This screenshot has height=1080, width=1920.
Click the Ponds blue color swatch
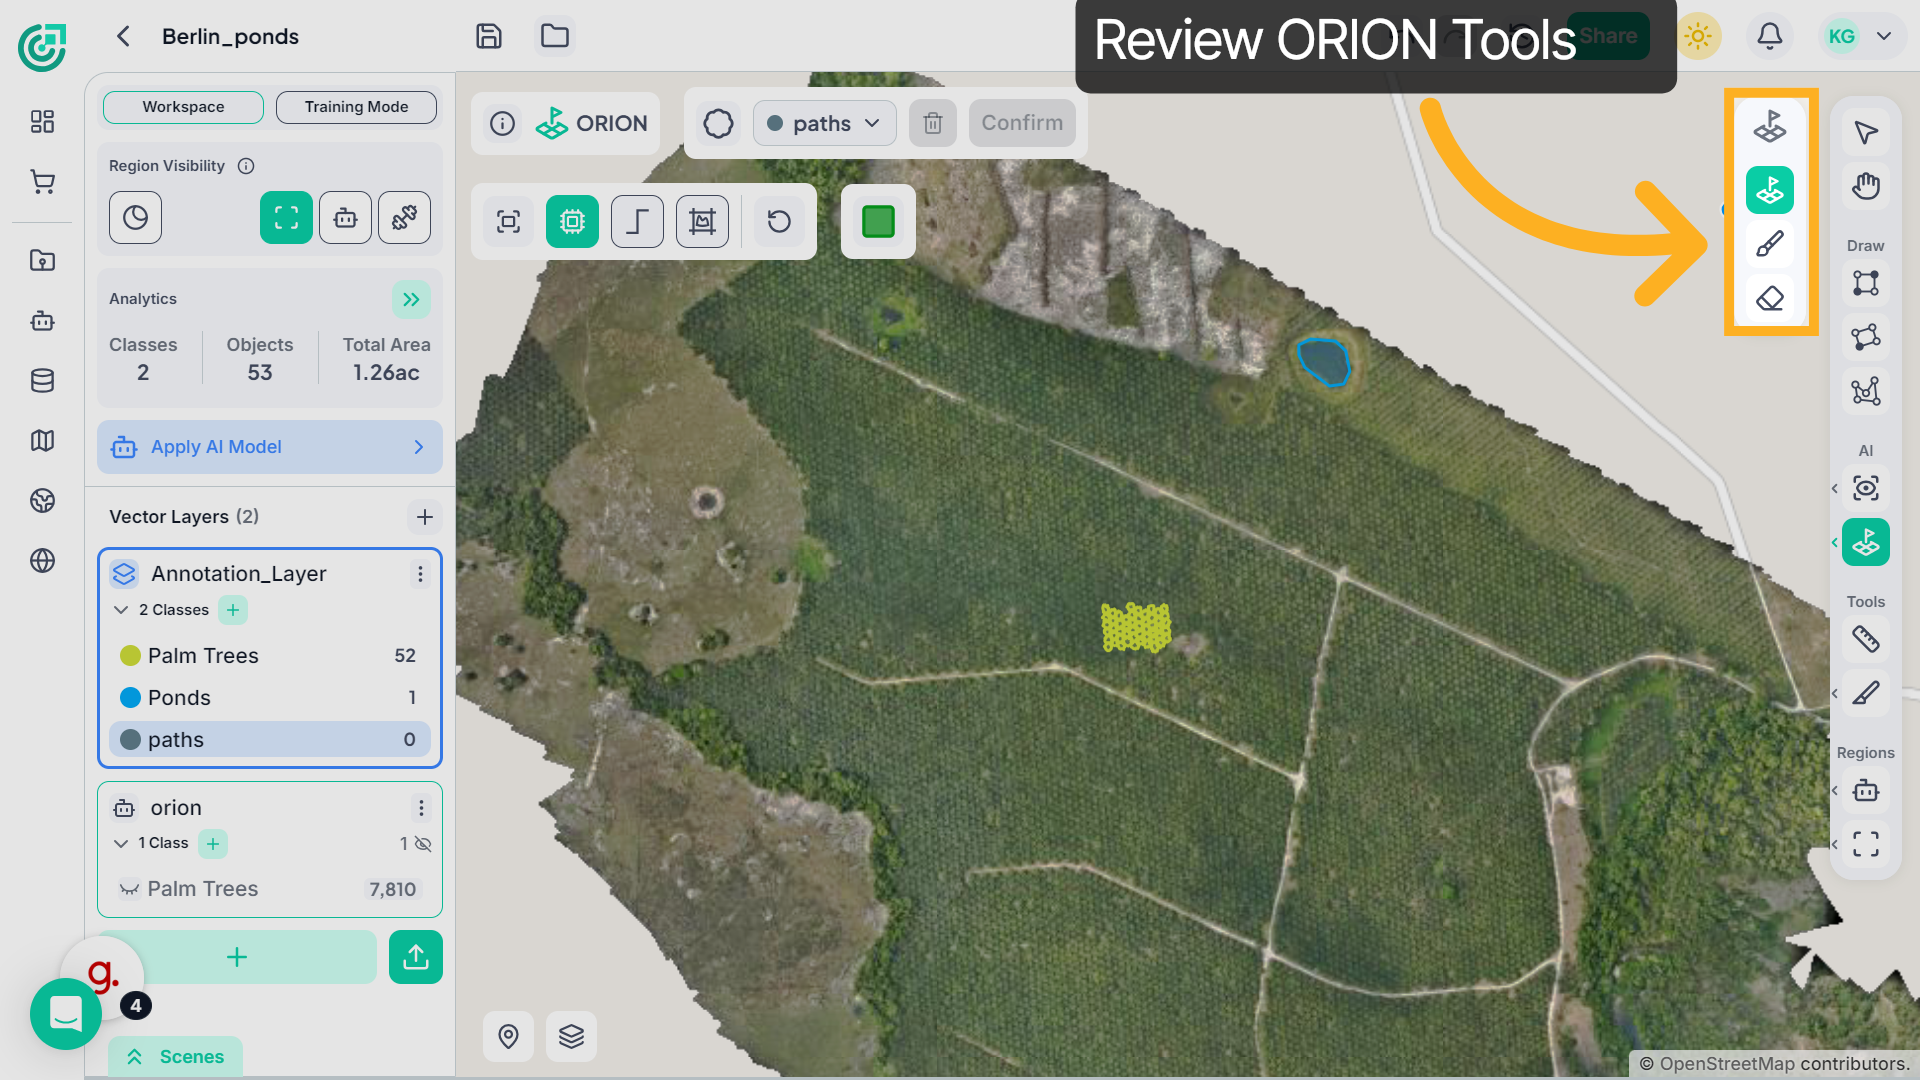pyautogui.click(x=130, y=698)
